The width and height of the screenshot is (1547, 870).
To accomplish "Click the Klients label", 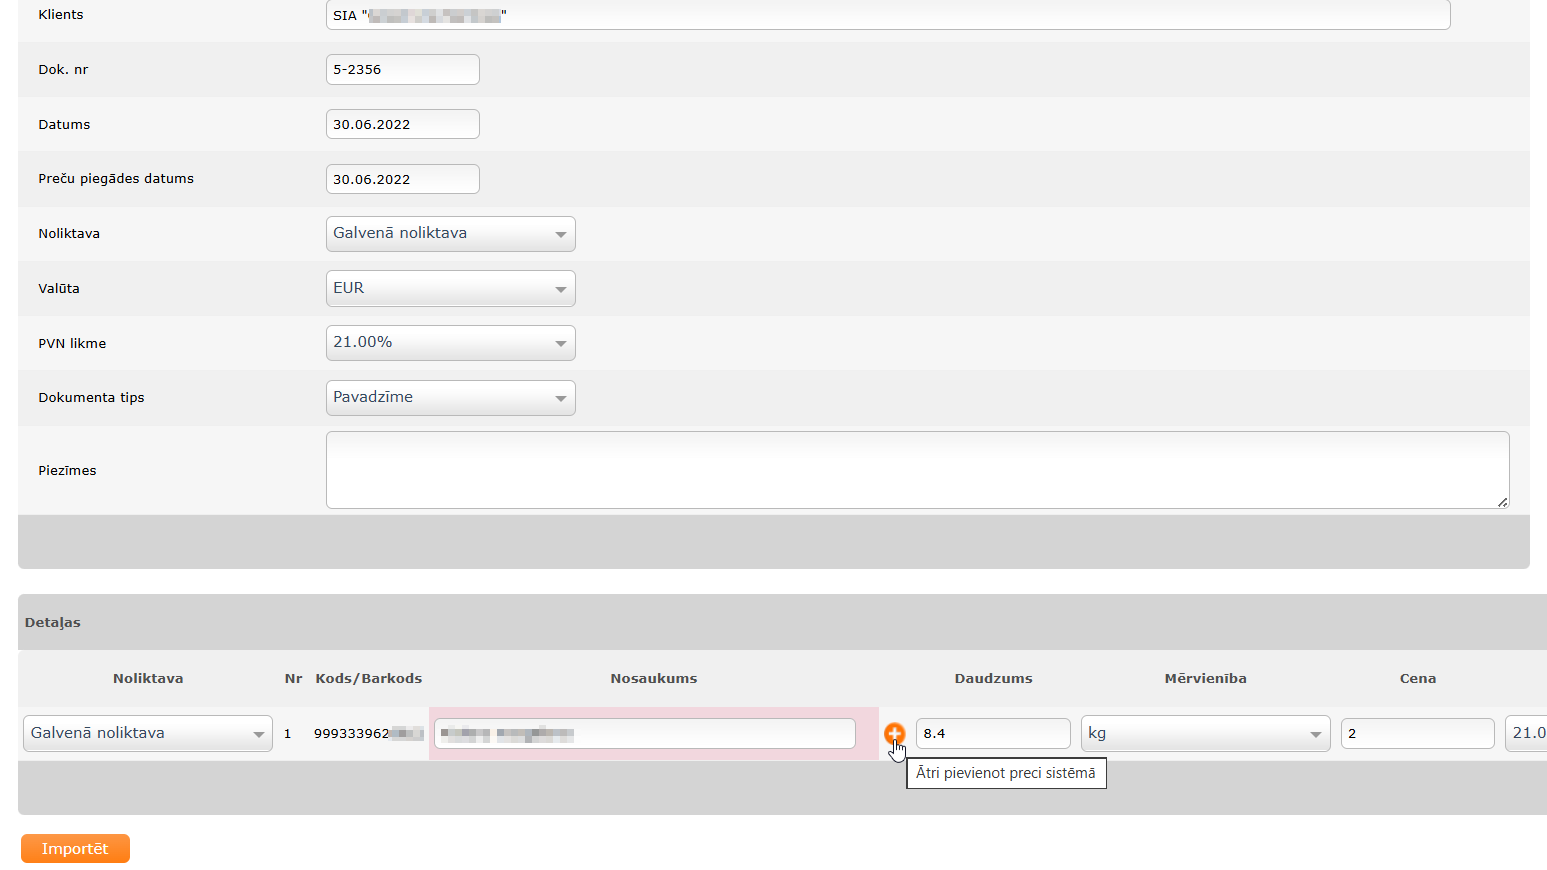I will point(61,14).
